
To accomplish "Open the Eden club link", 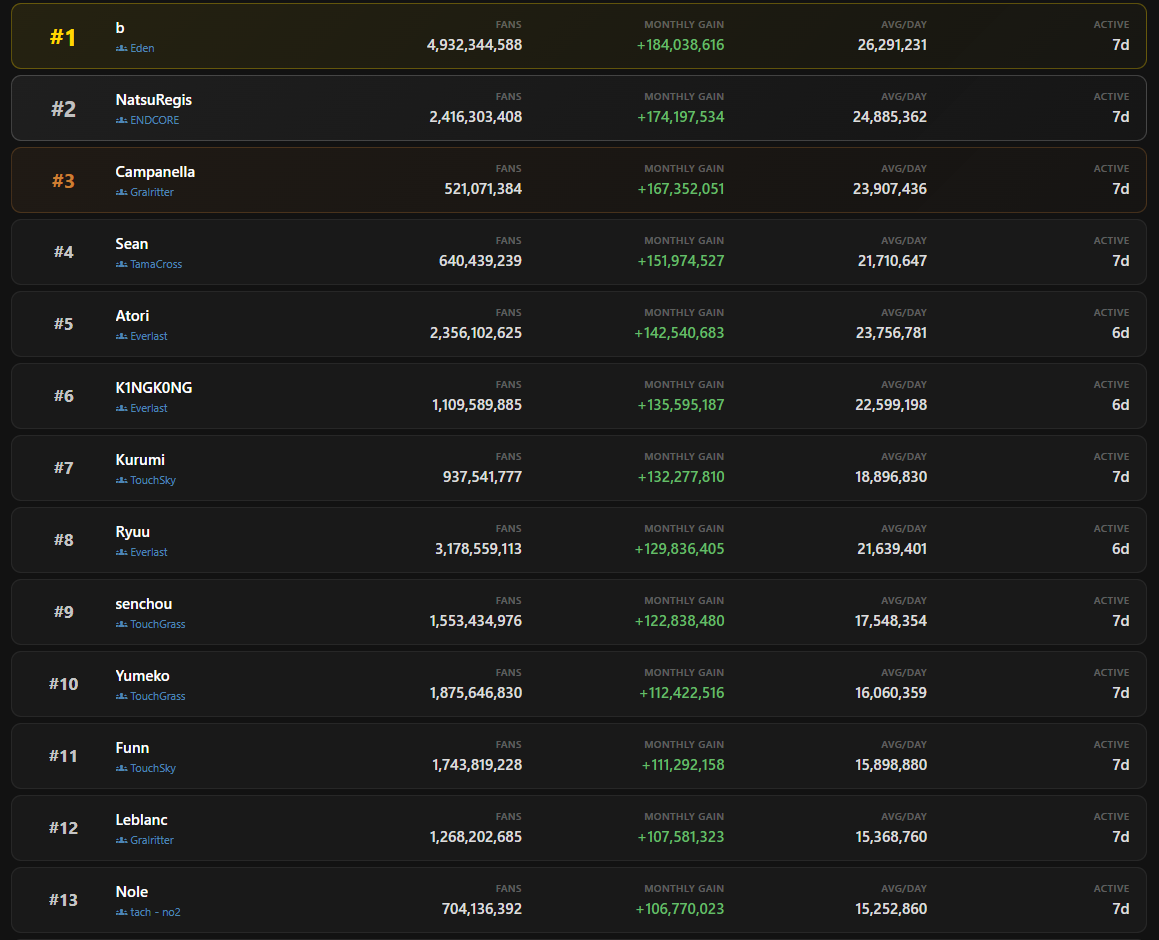I will [142, 48].
